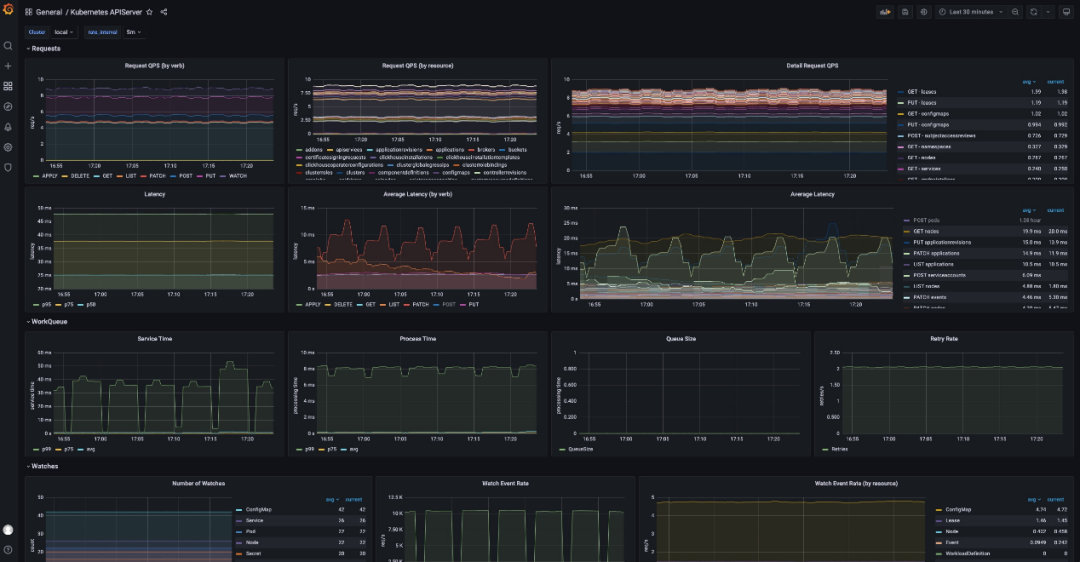Toggle the WATCH series in Request QPS legend
Image resolution: width=1080 pixels, height=562 pixels.
[x=236, y=174]
